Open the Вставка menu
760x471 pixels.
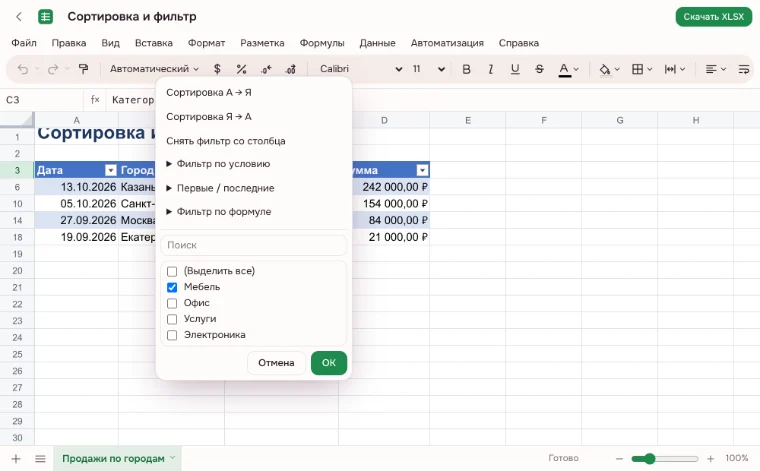tap(154, 43)
